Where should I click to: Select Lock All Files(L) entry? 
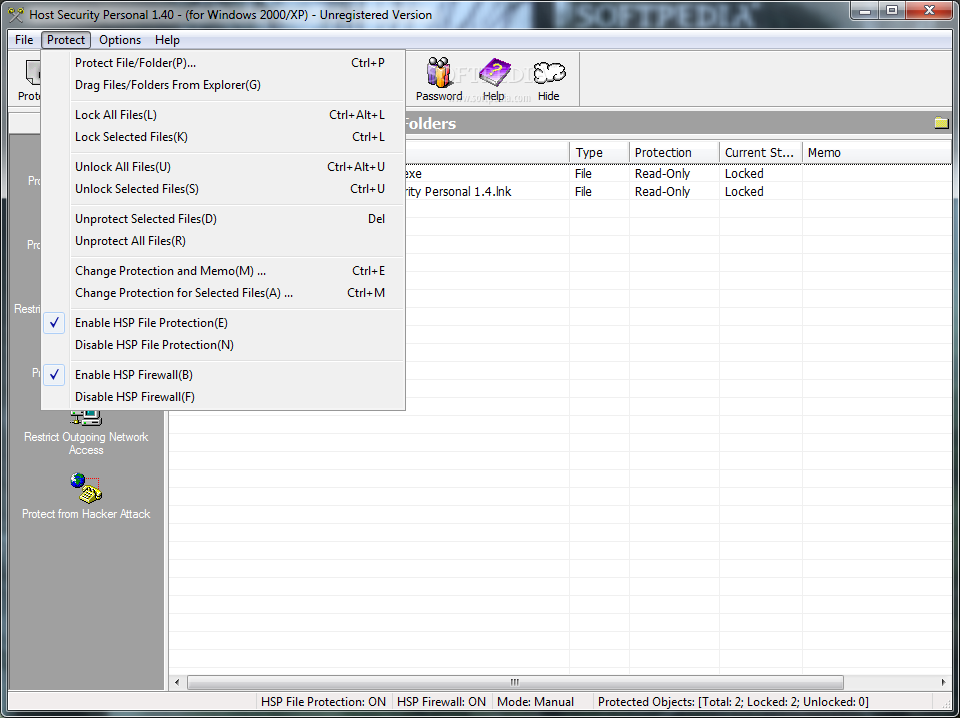[x=223, y=115]
